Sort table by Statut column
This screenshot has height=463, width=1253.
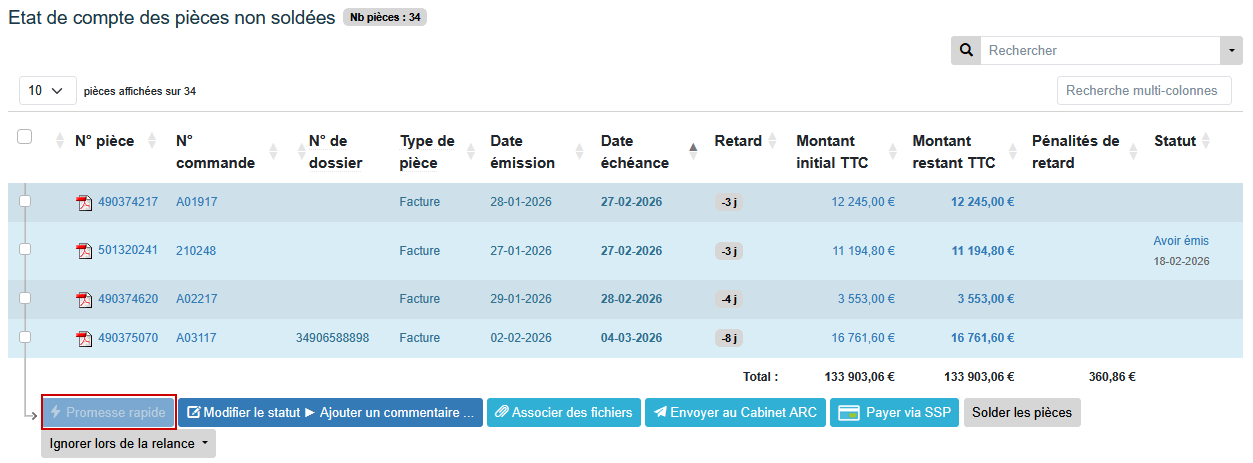pyautogui.click(x=1206, y=141)
